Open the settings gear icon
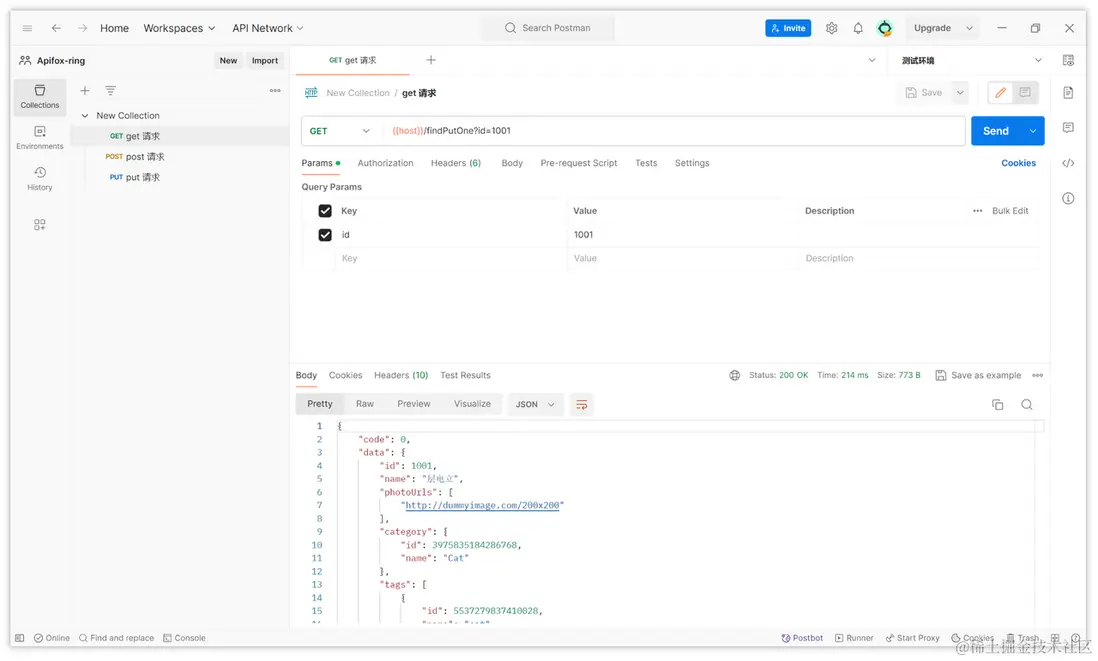This screenshot has width=1098, height=661. tap(831, 28)
